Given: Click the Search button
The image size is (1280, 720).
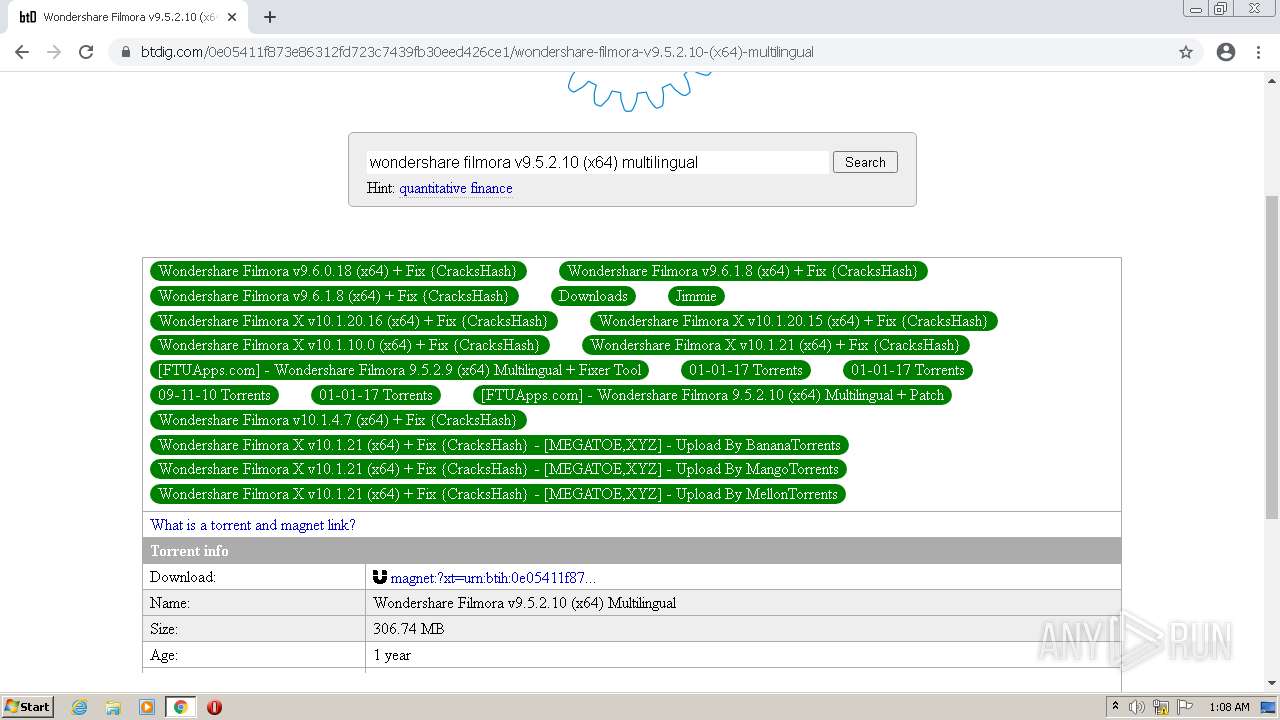Looking at the screenshot, I should click(865, 162).
